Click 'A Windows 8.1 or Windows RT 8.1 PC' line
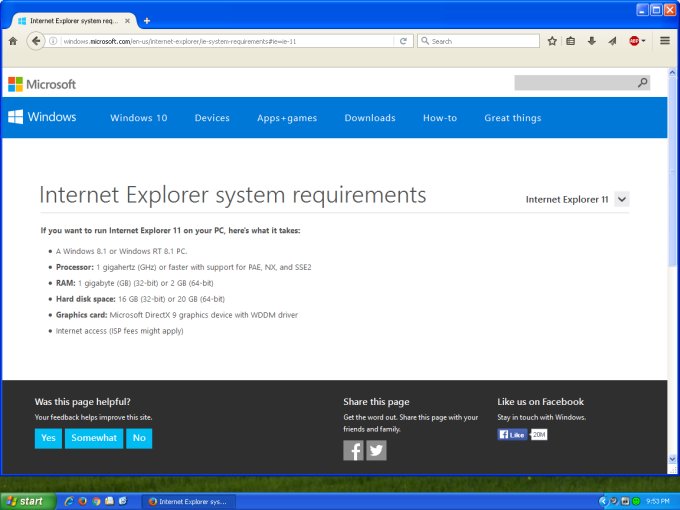This screenshot has width=680, height=510. pyautogui.click(x=121, y=251)
